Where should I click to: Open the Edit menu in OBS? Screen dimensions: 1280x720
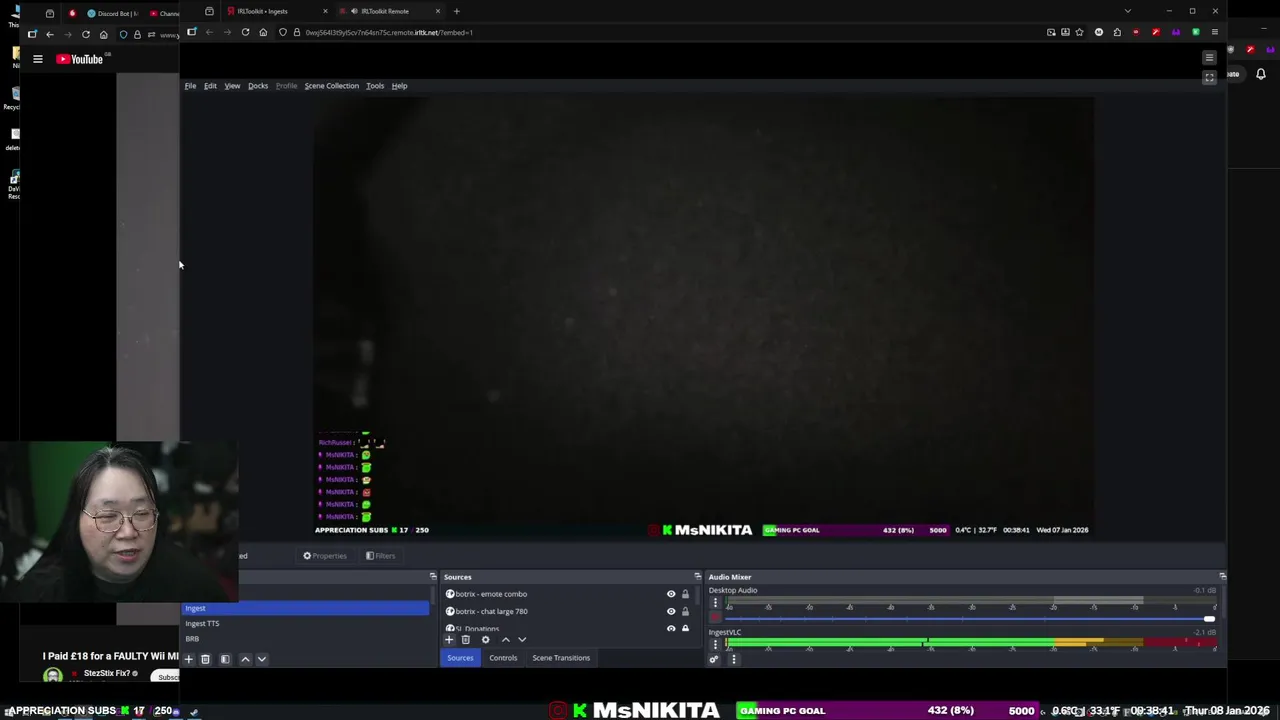tap(210, 86)
